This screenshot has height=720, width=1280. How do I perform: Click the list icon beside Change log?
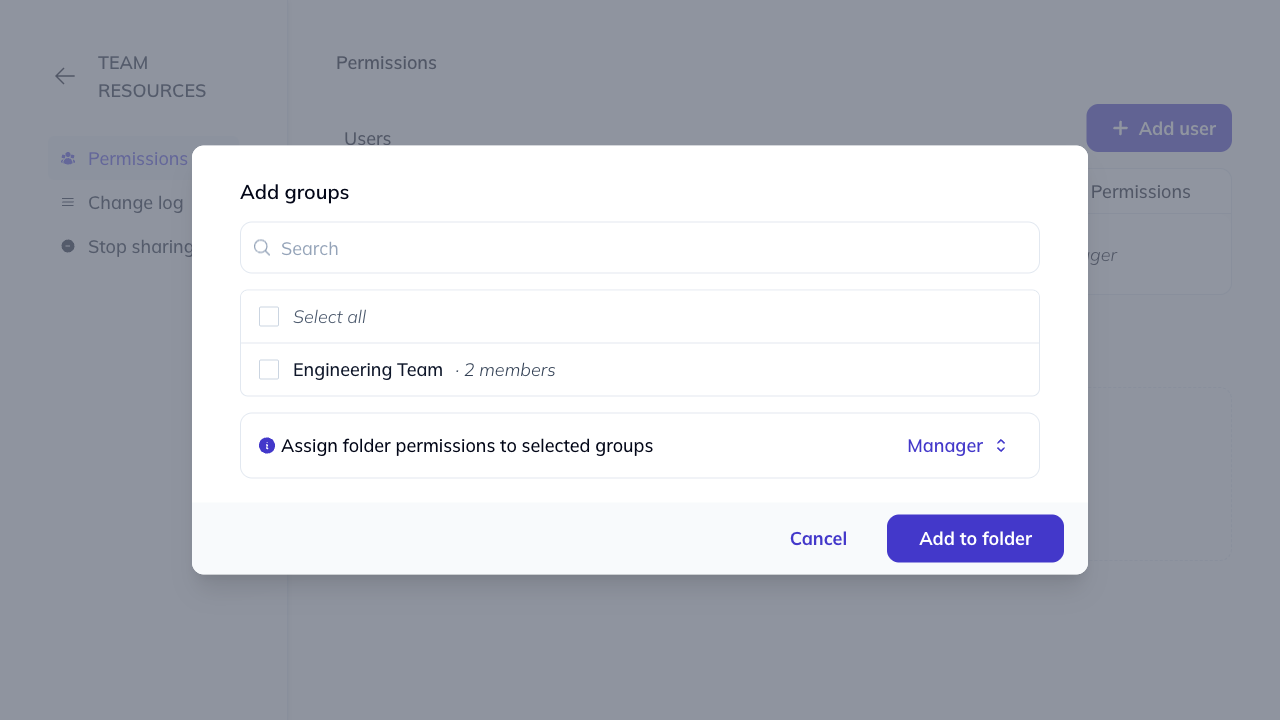(x=66, y=202)
